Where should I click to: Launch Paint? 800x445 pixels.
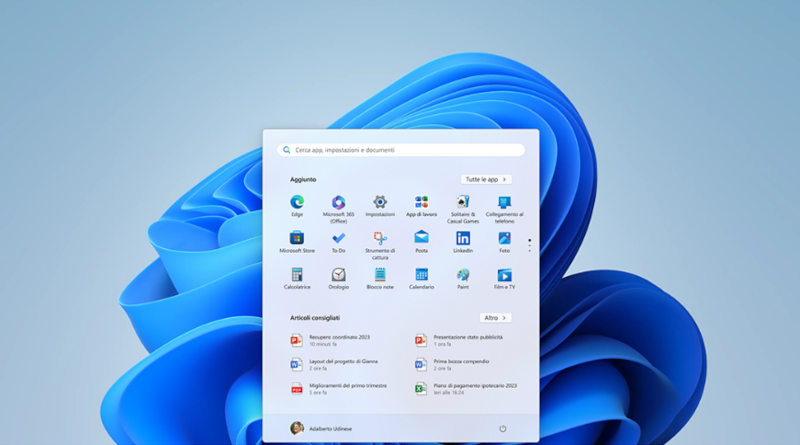click(x=463, y=278)
